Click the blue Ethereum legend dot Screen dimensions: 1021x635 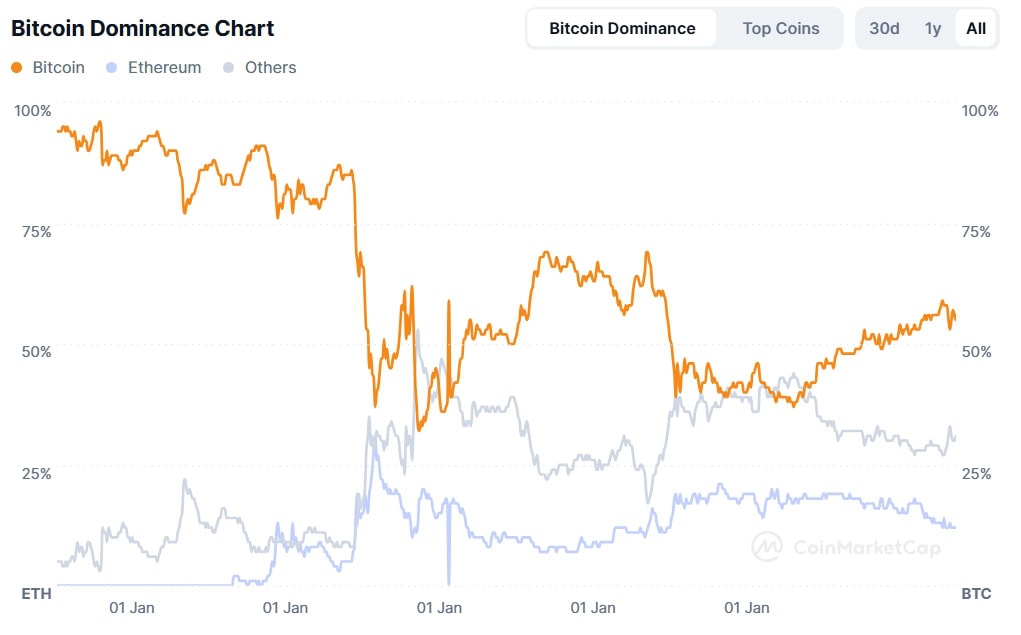click(112, 68)
